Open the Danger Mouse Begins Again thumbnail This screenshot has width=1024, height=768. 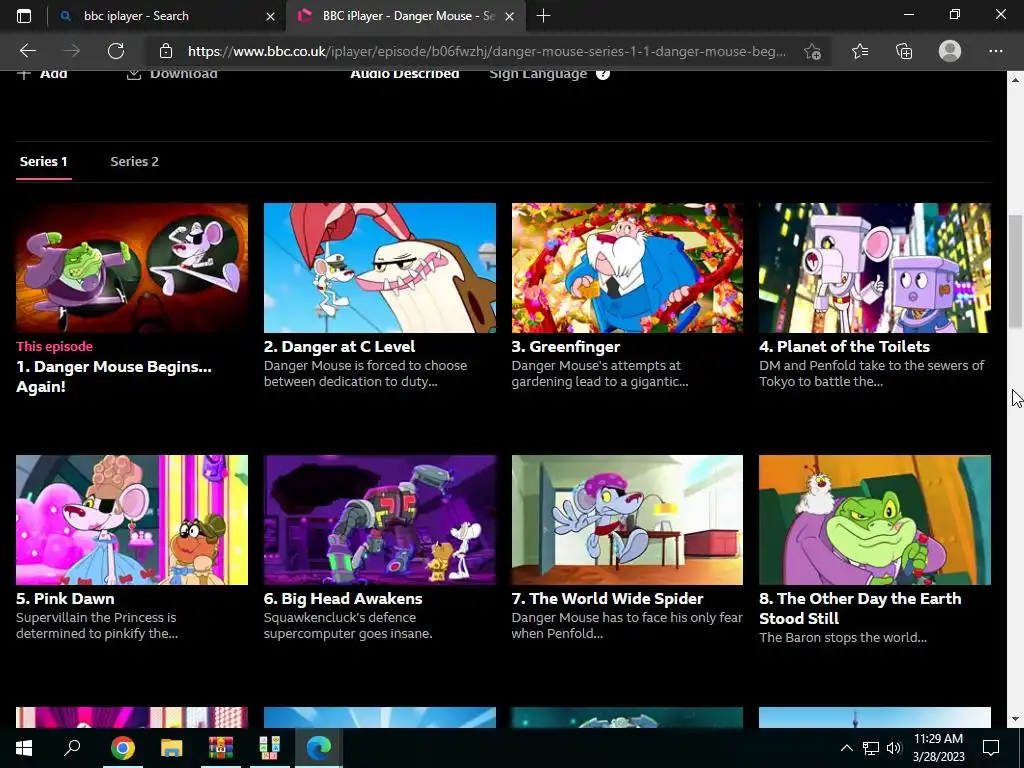point(132,268)
